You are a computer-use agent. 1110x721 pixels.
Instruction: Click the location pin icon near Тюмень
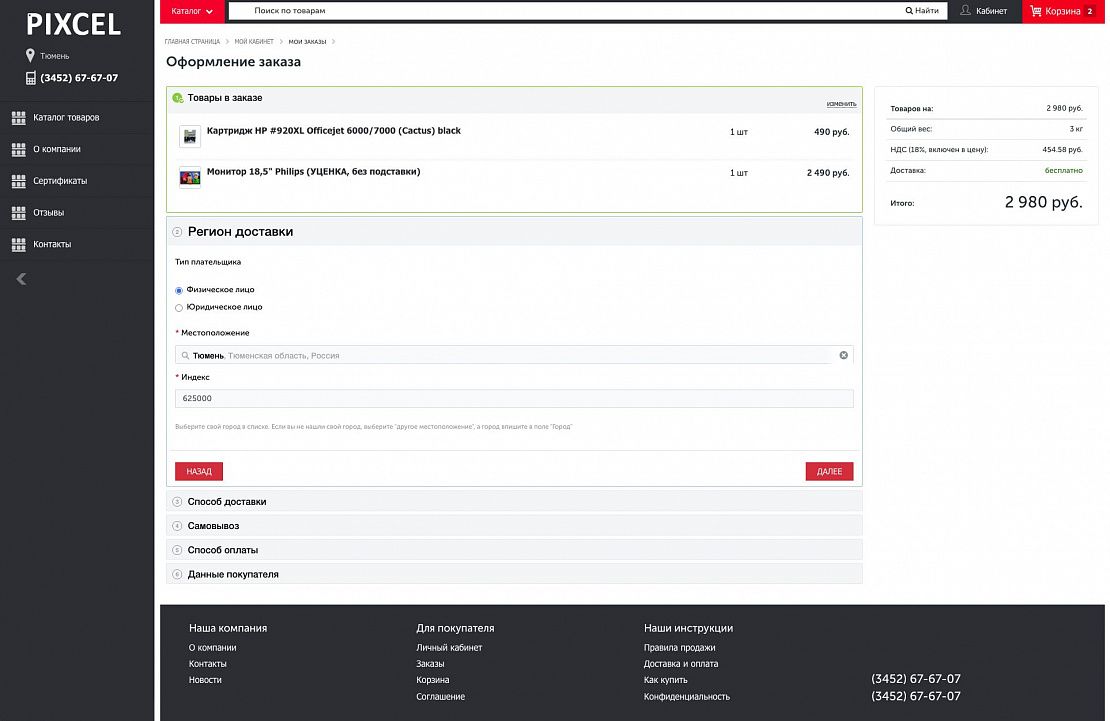click(30, 56)
